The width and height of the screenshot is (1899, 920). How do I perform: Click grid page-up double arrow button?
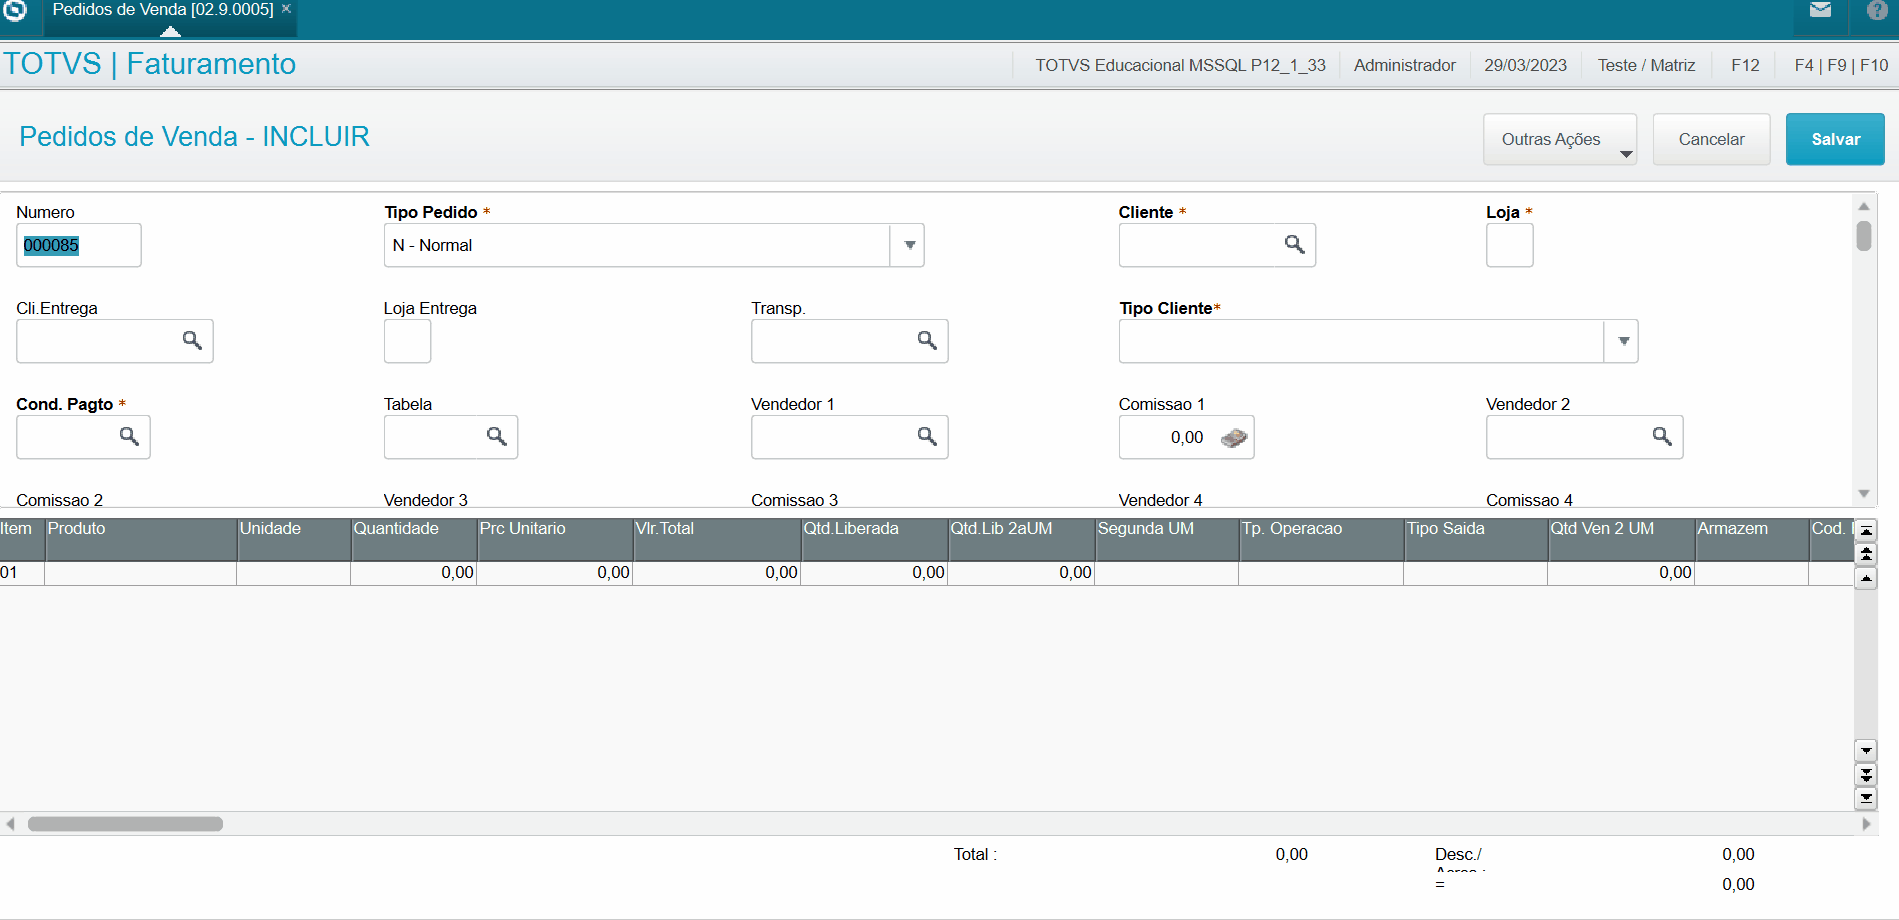(x=1865, y=554)
